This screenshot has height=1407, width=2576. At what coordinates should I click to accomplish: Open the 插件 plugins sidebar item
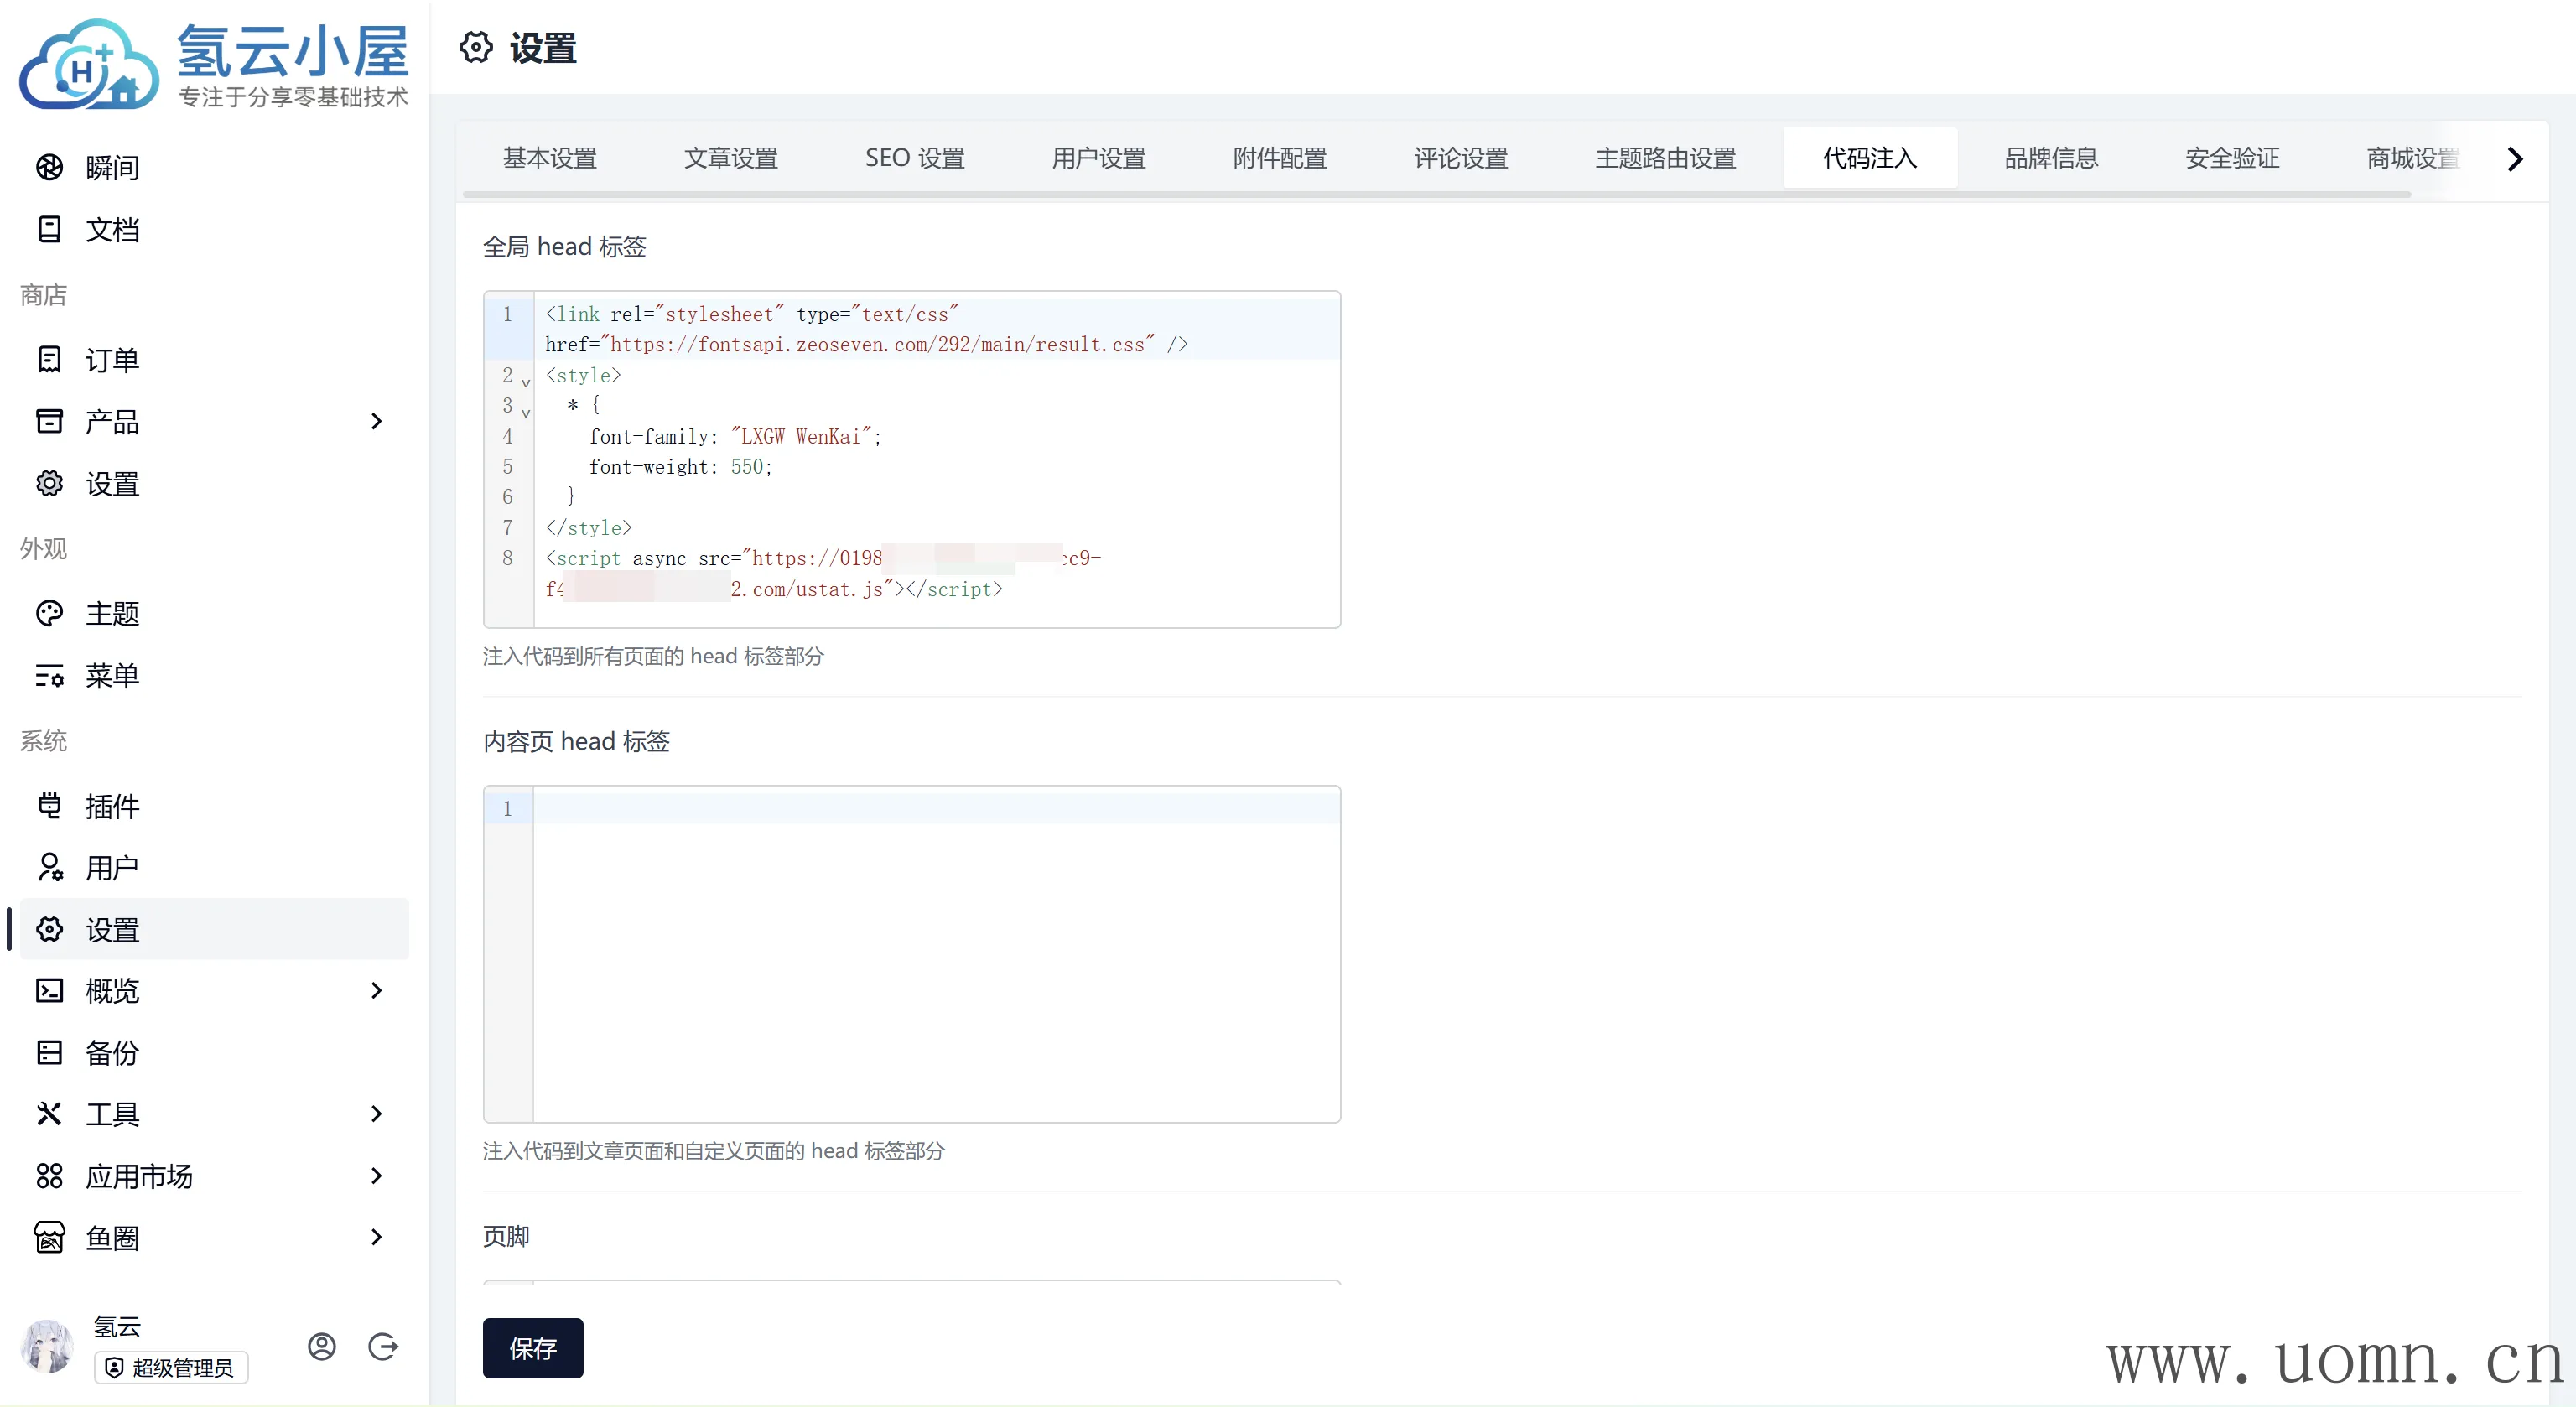tap(112, 806)
